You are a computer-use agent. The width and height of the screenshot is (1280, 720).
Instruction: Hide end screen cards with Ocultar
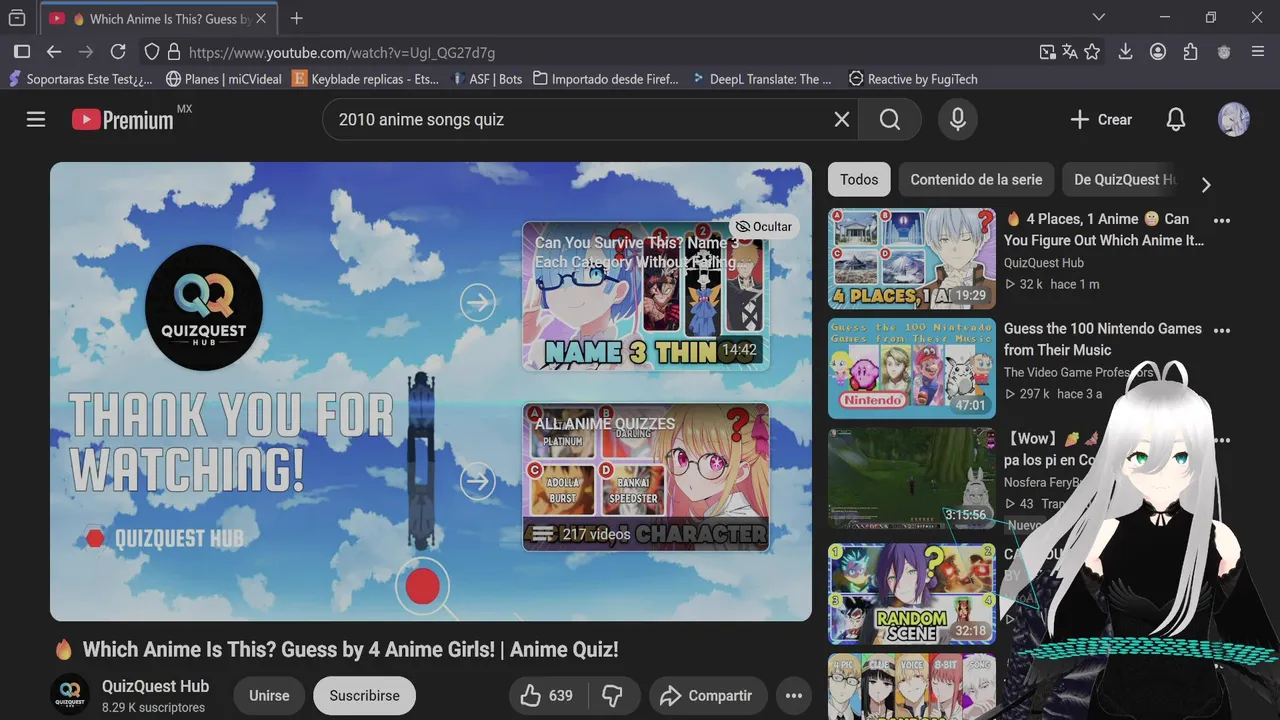764,226
